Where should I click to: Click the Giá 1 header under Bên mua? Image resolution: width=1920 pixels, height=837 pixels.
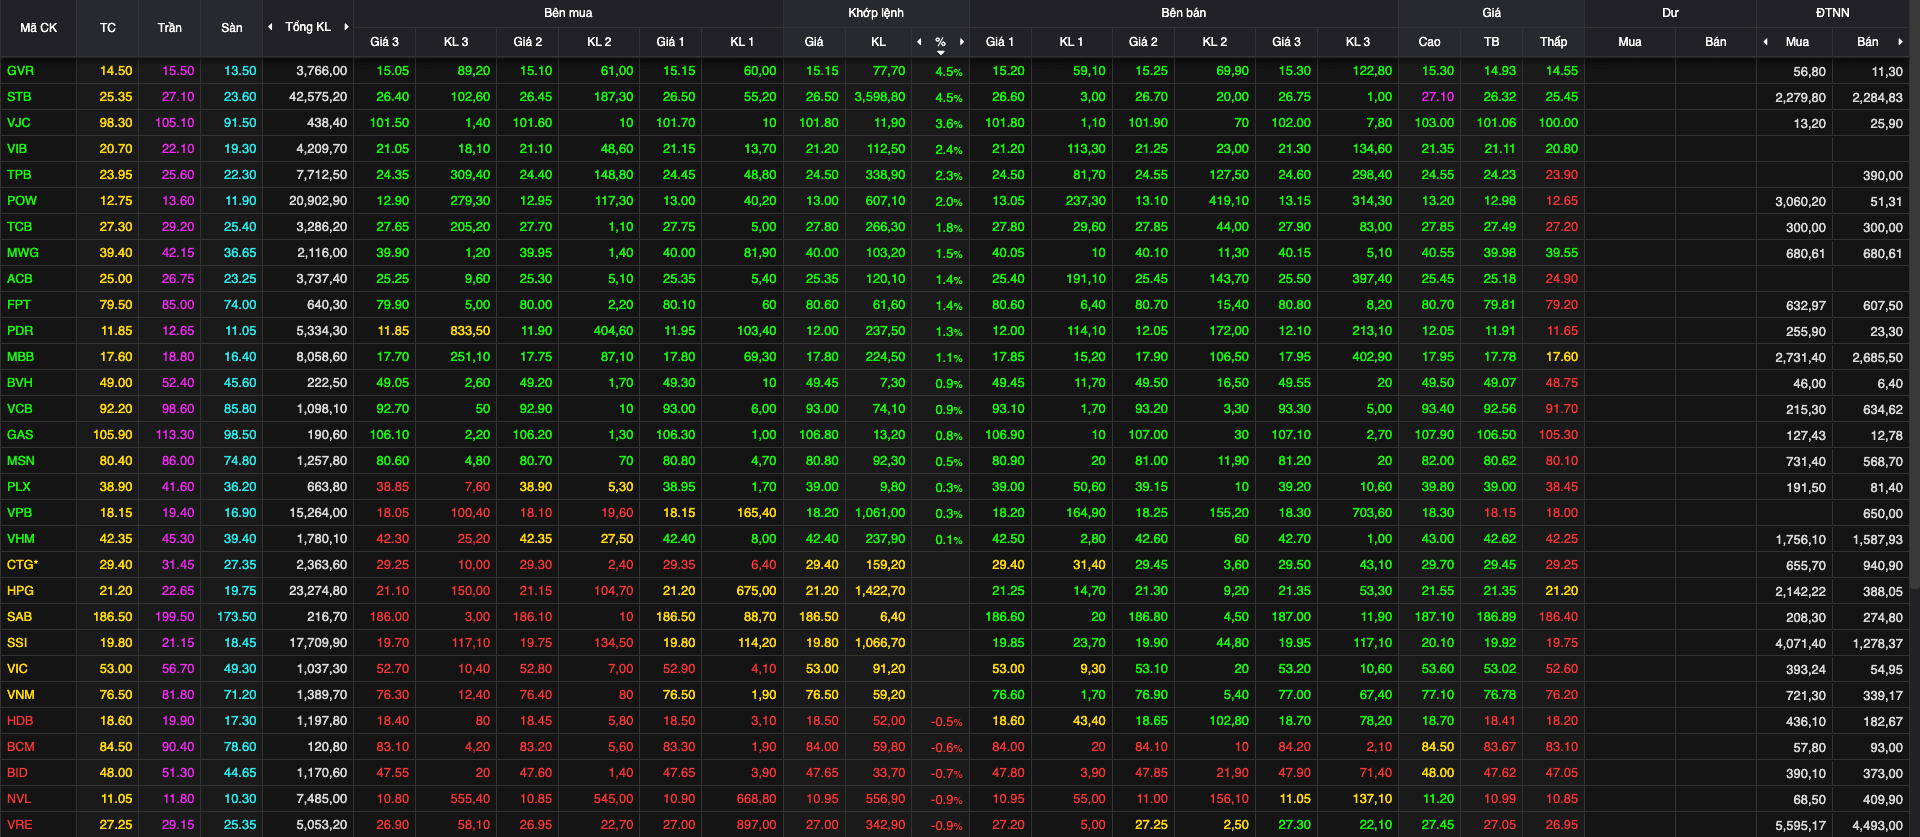point(671,42)
